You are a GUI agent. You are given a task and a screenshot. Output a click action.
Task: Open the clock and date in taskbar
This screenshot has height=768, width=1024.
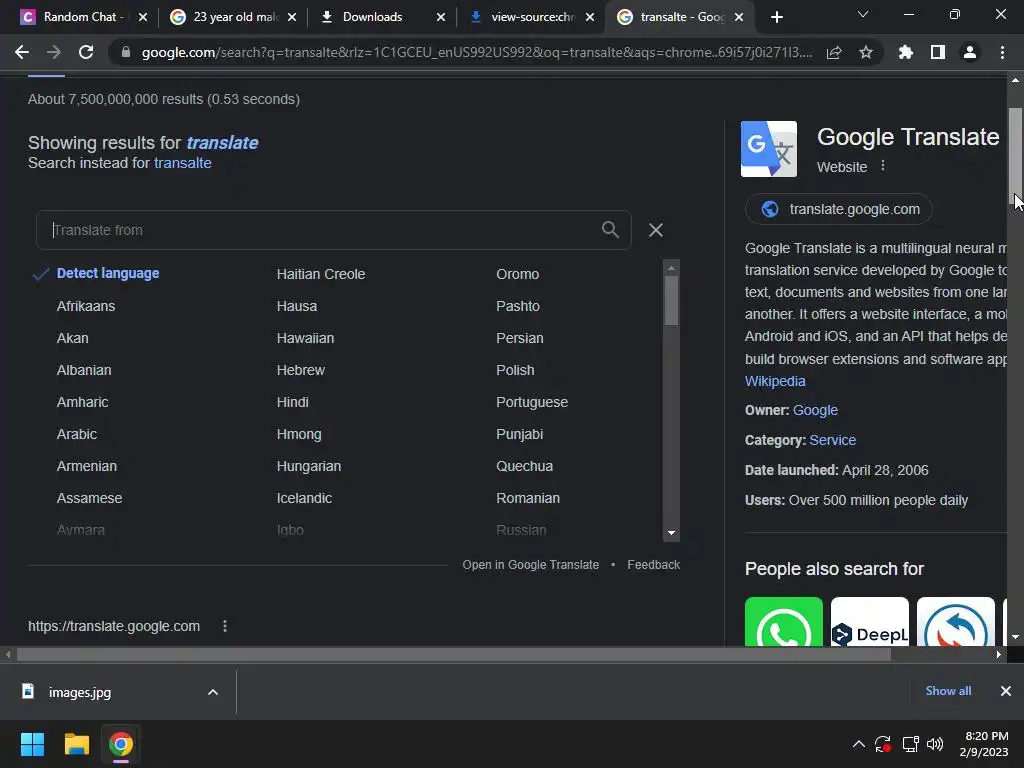click(984, 744)
